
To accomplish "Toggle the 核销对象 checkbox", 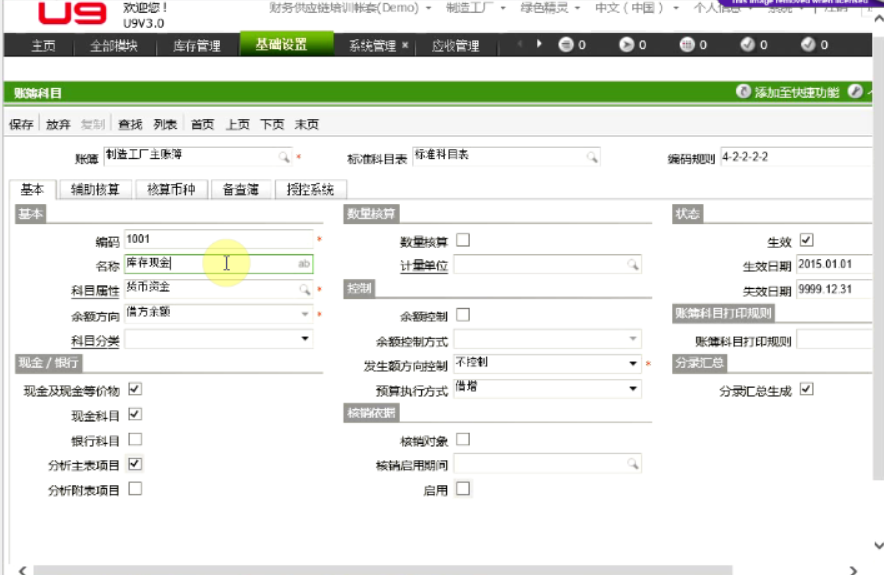I will [463, 439].
